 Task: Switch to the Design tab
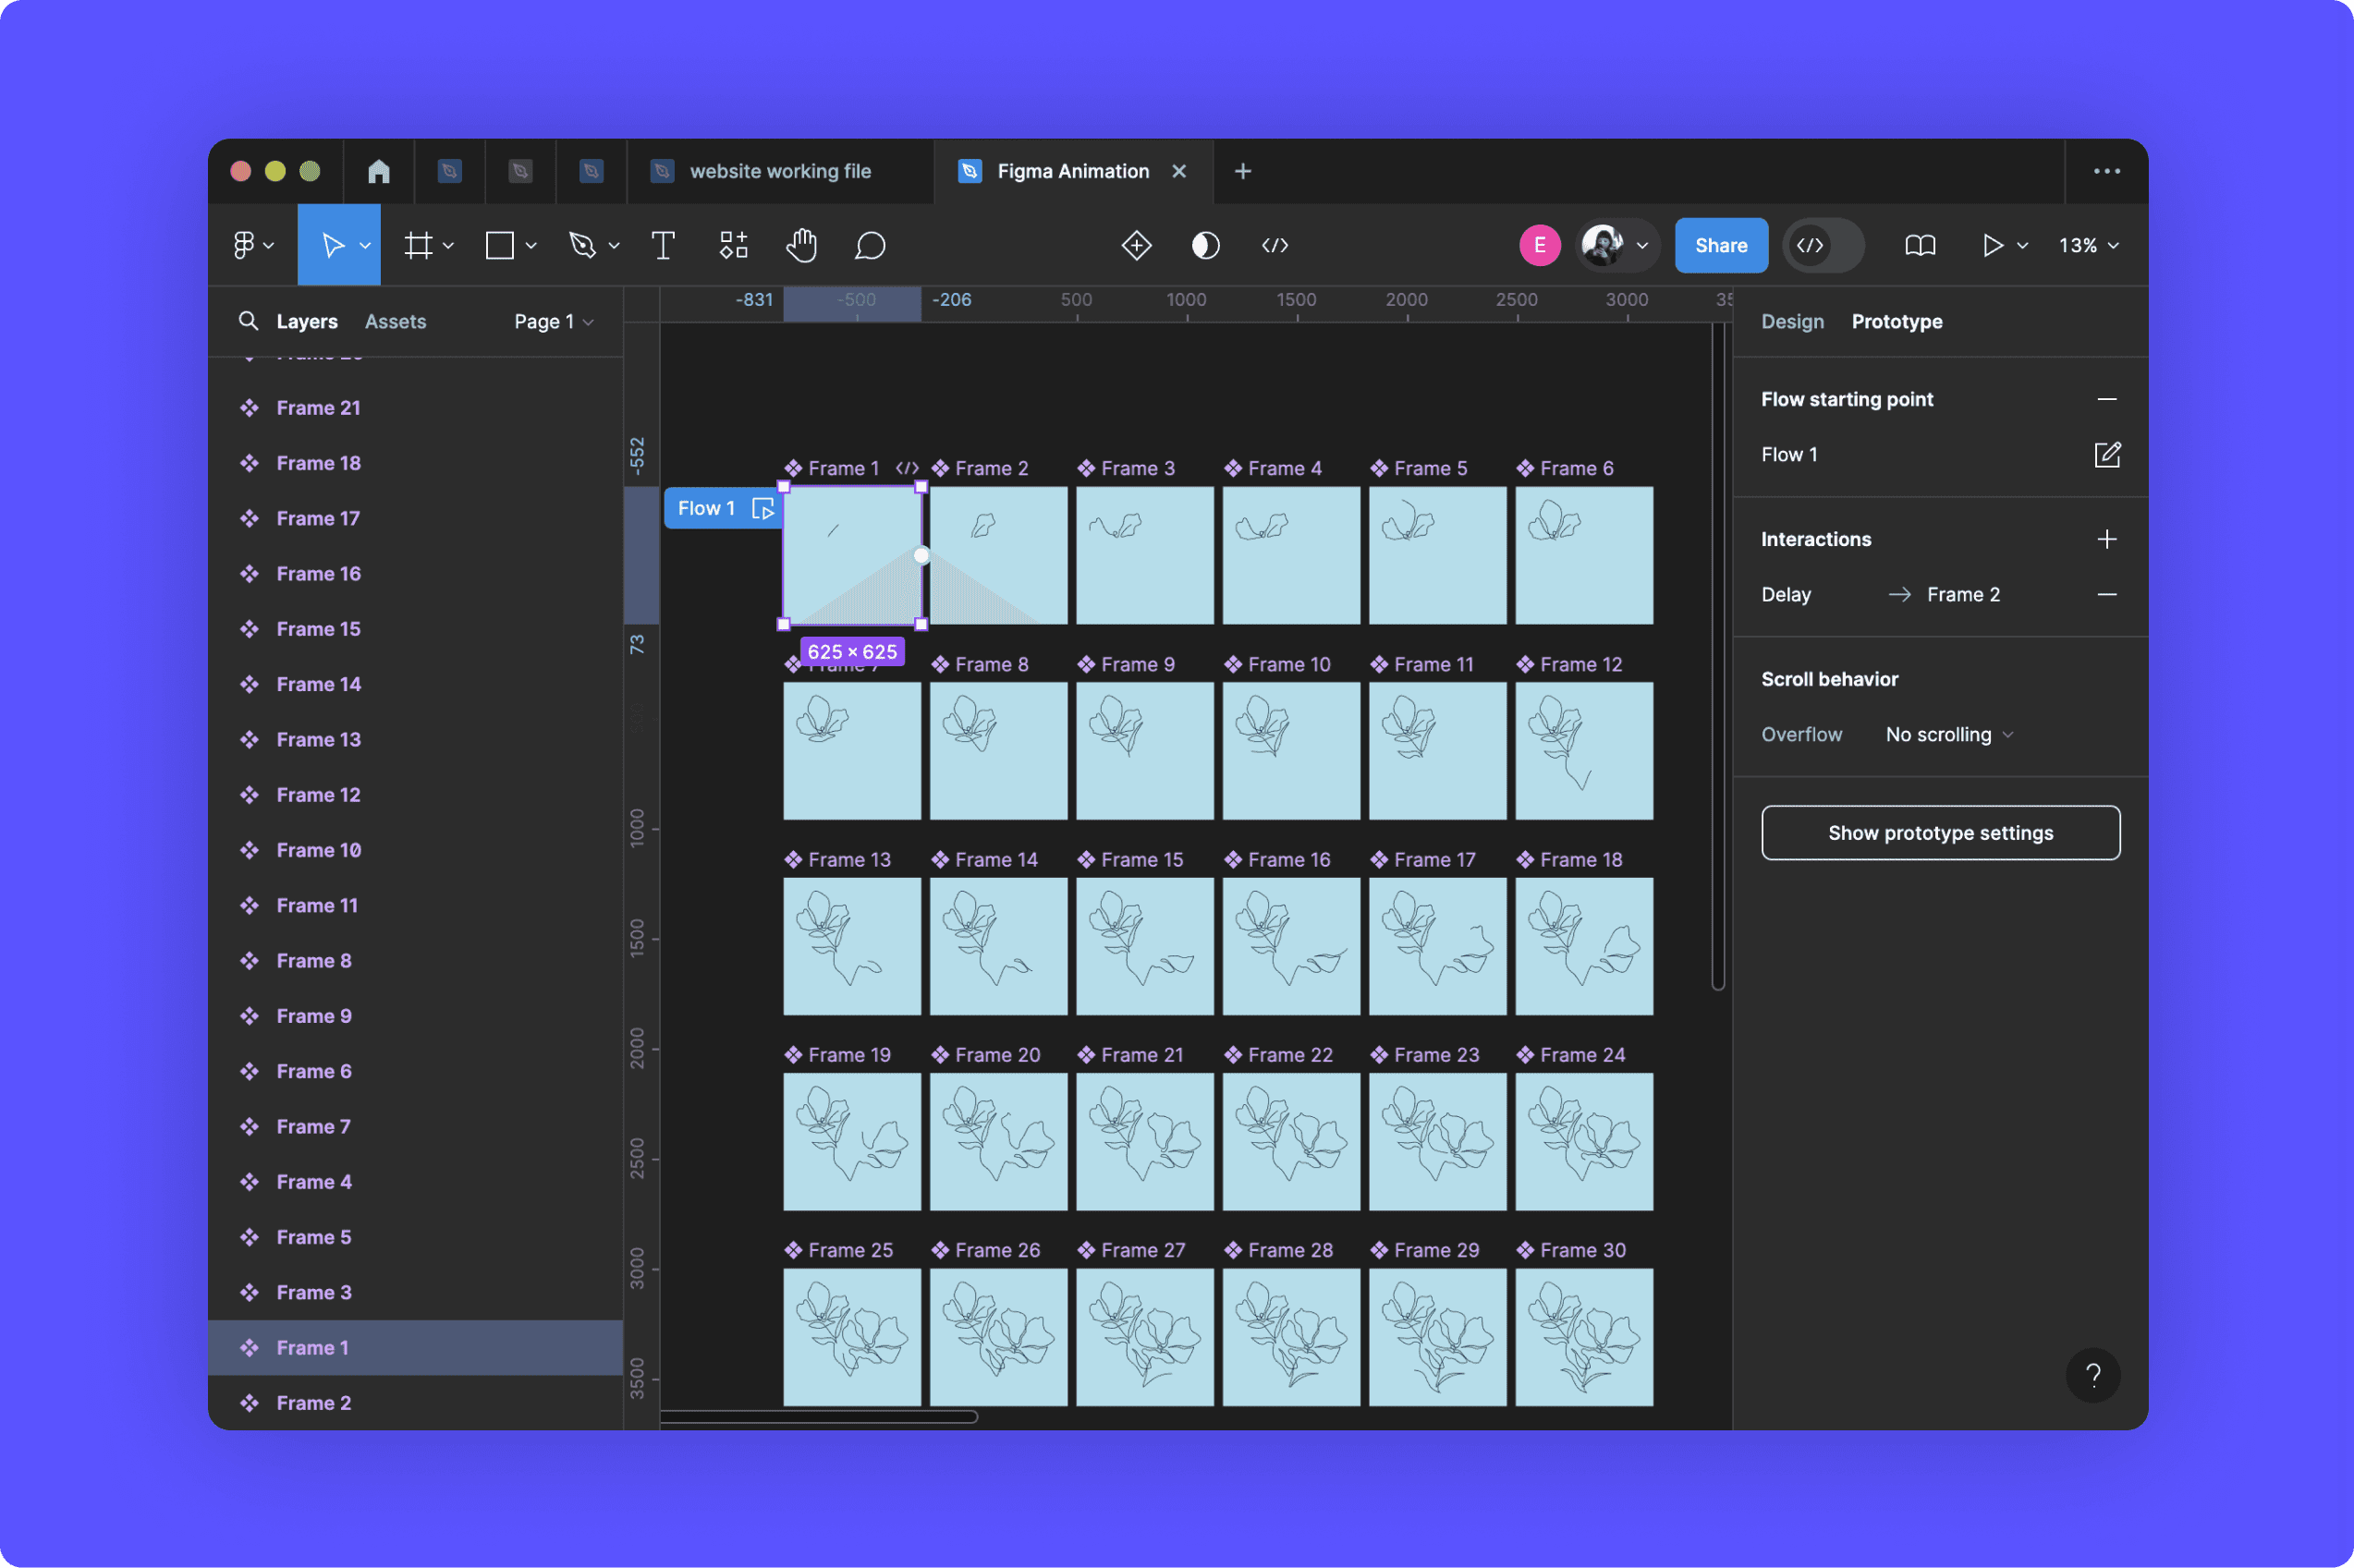[1792, 321]
